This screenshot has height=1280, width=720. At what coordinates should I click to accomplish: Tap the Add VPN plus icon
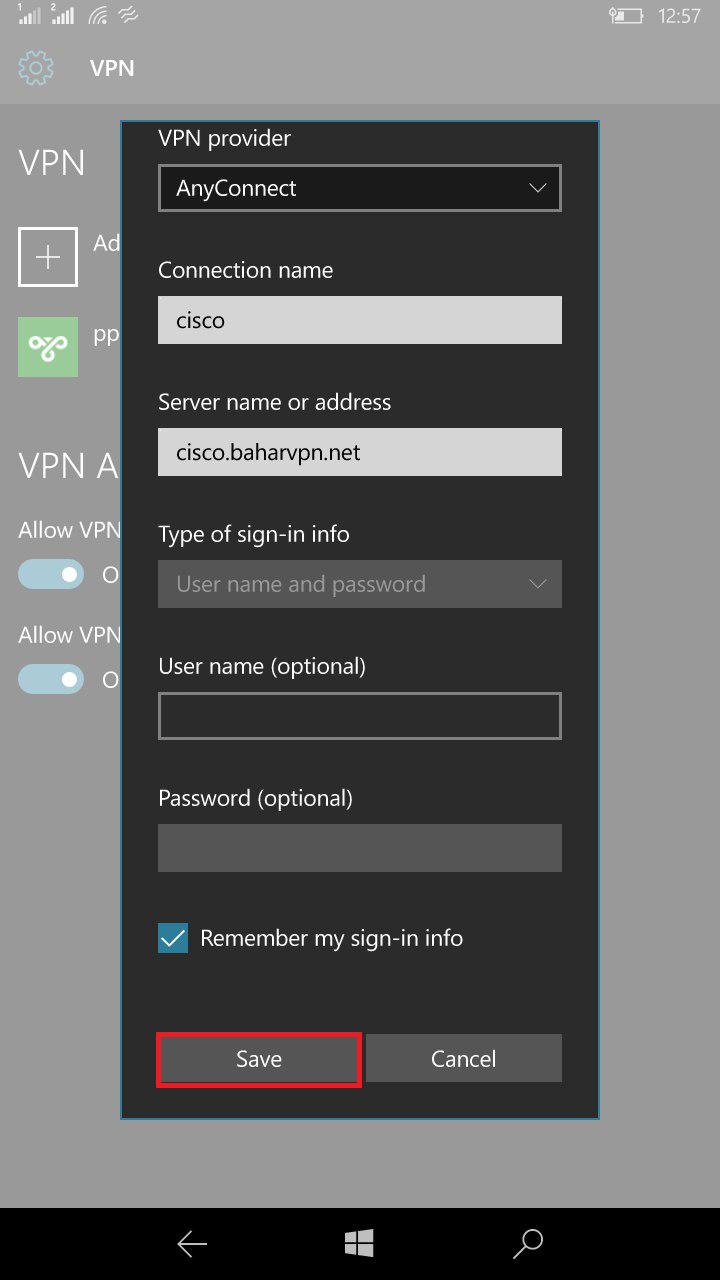pyautogui.click(x=48, y=257)
